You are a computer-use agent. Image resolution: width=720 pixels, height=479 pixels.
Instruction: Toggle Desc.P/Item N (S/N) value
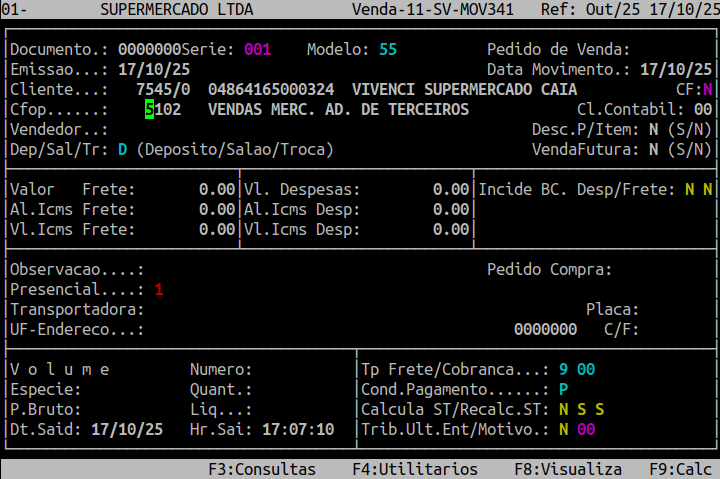(x=653, y=129)
